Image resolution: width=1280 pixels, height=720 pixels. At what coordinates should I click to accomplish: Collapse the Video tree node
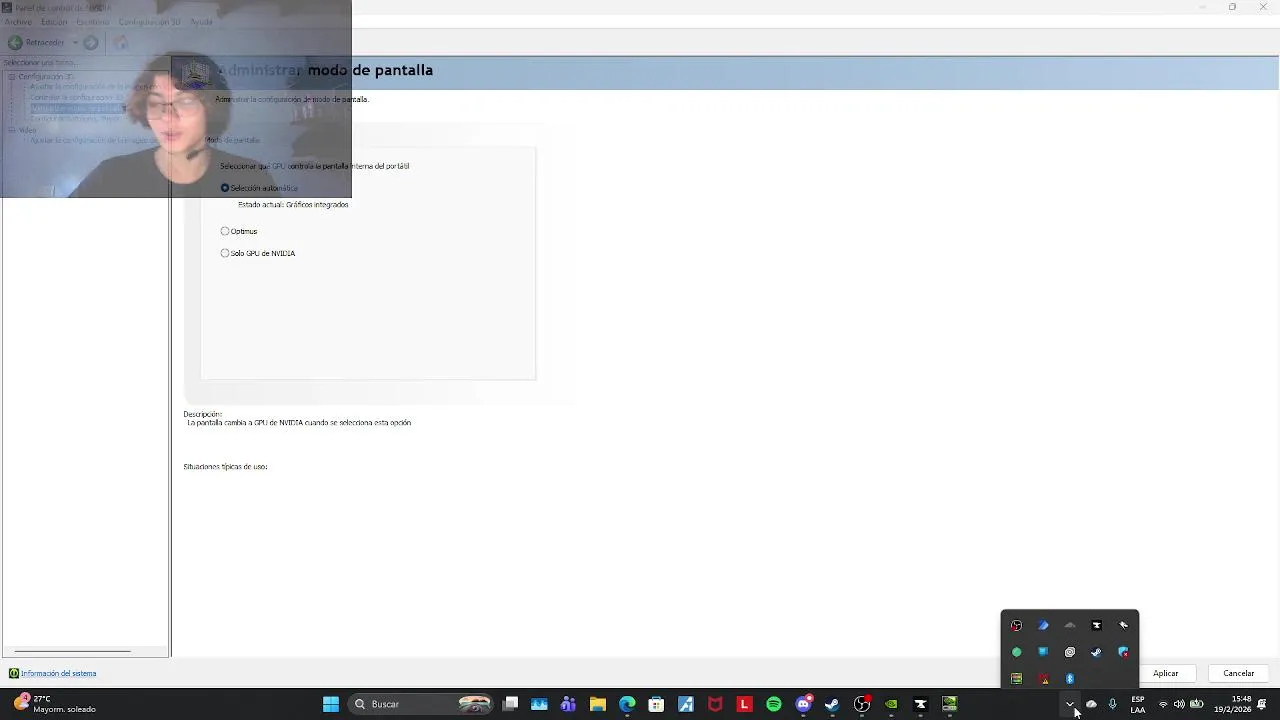pos(11,130)
